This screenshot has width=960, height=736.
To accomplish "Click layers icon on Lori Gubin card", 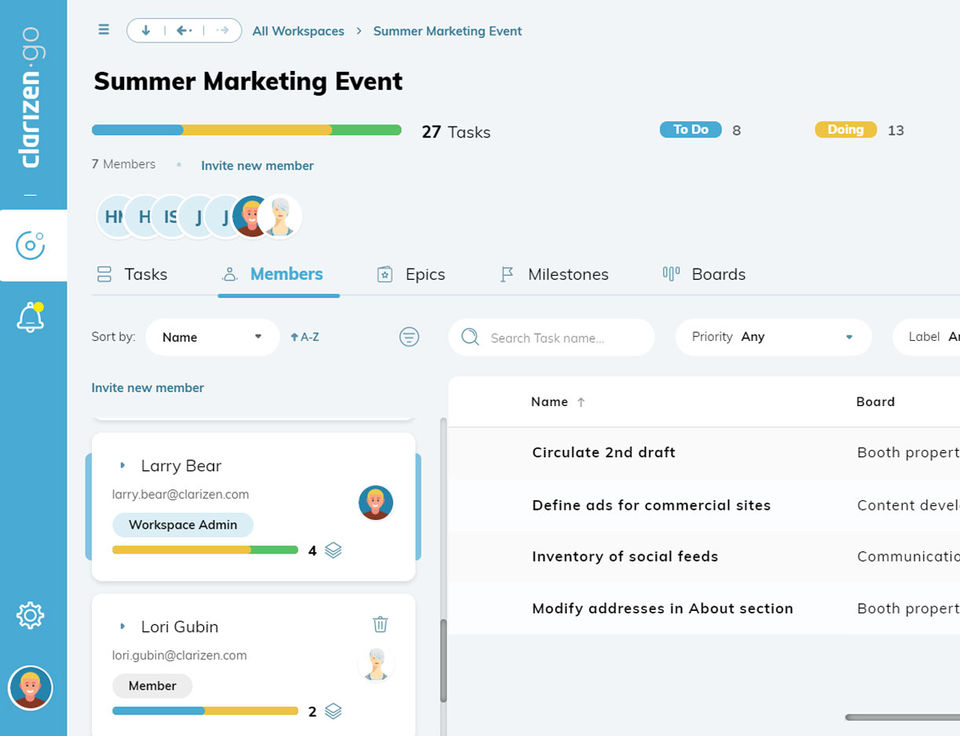I will coord(333,711).
